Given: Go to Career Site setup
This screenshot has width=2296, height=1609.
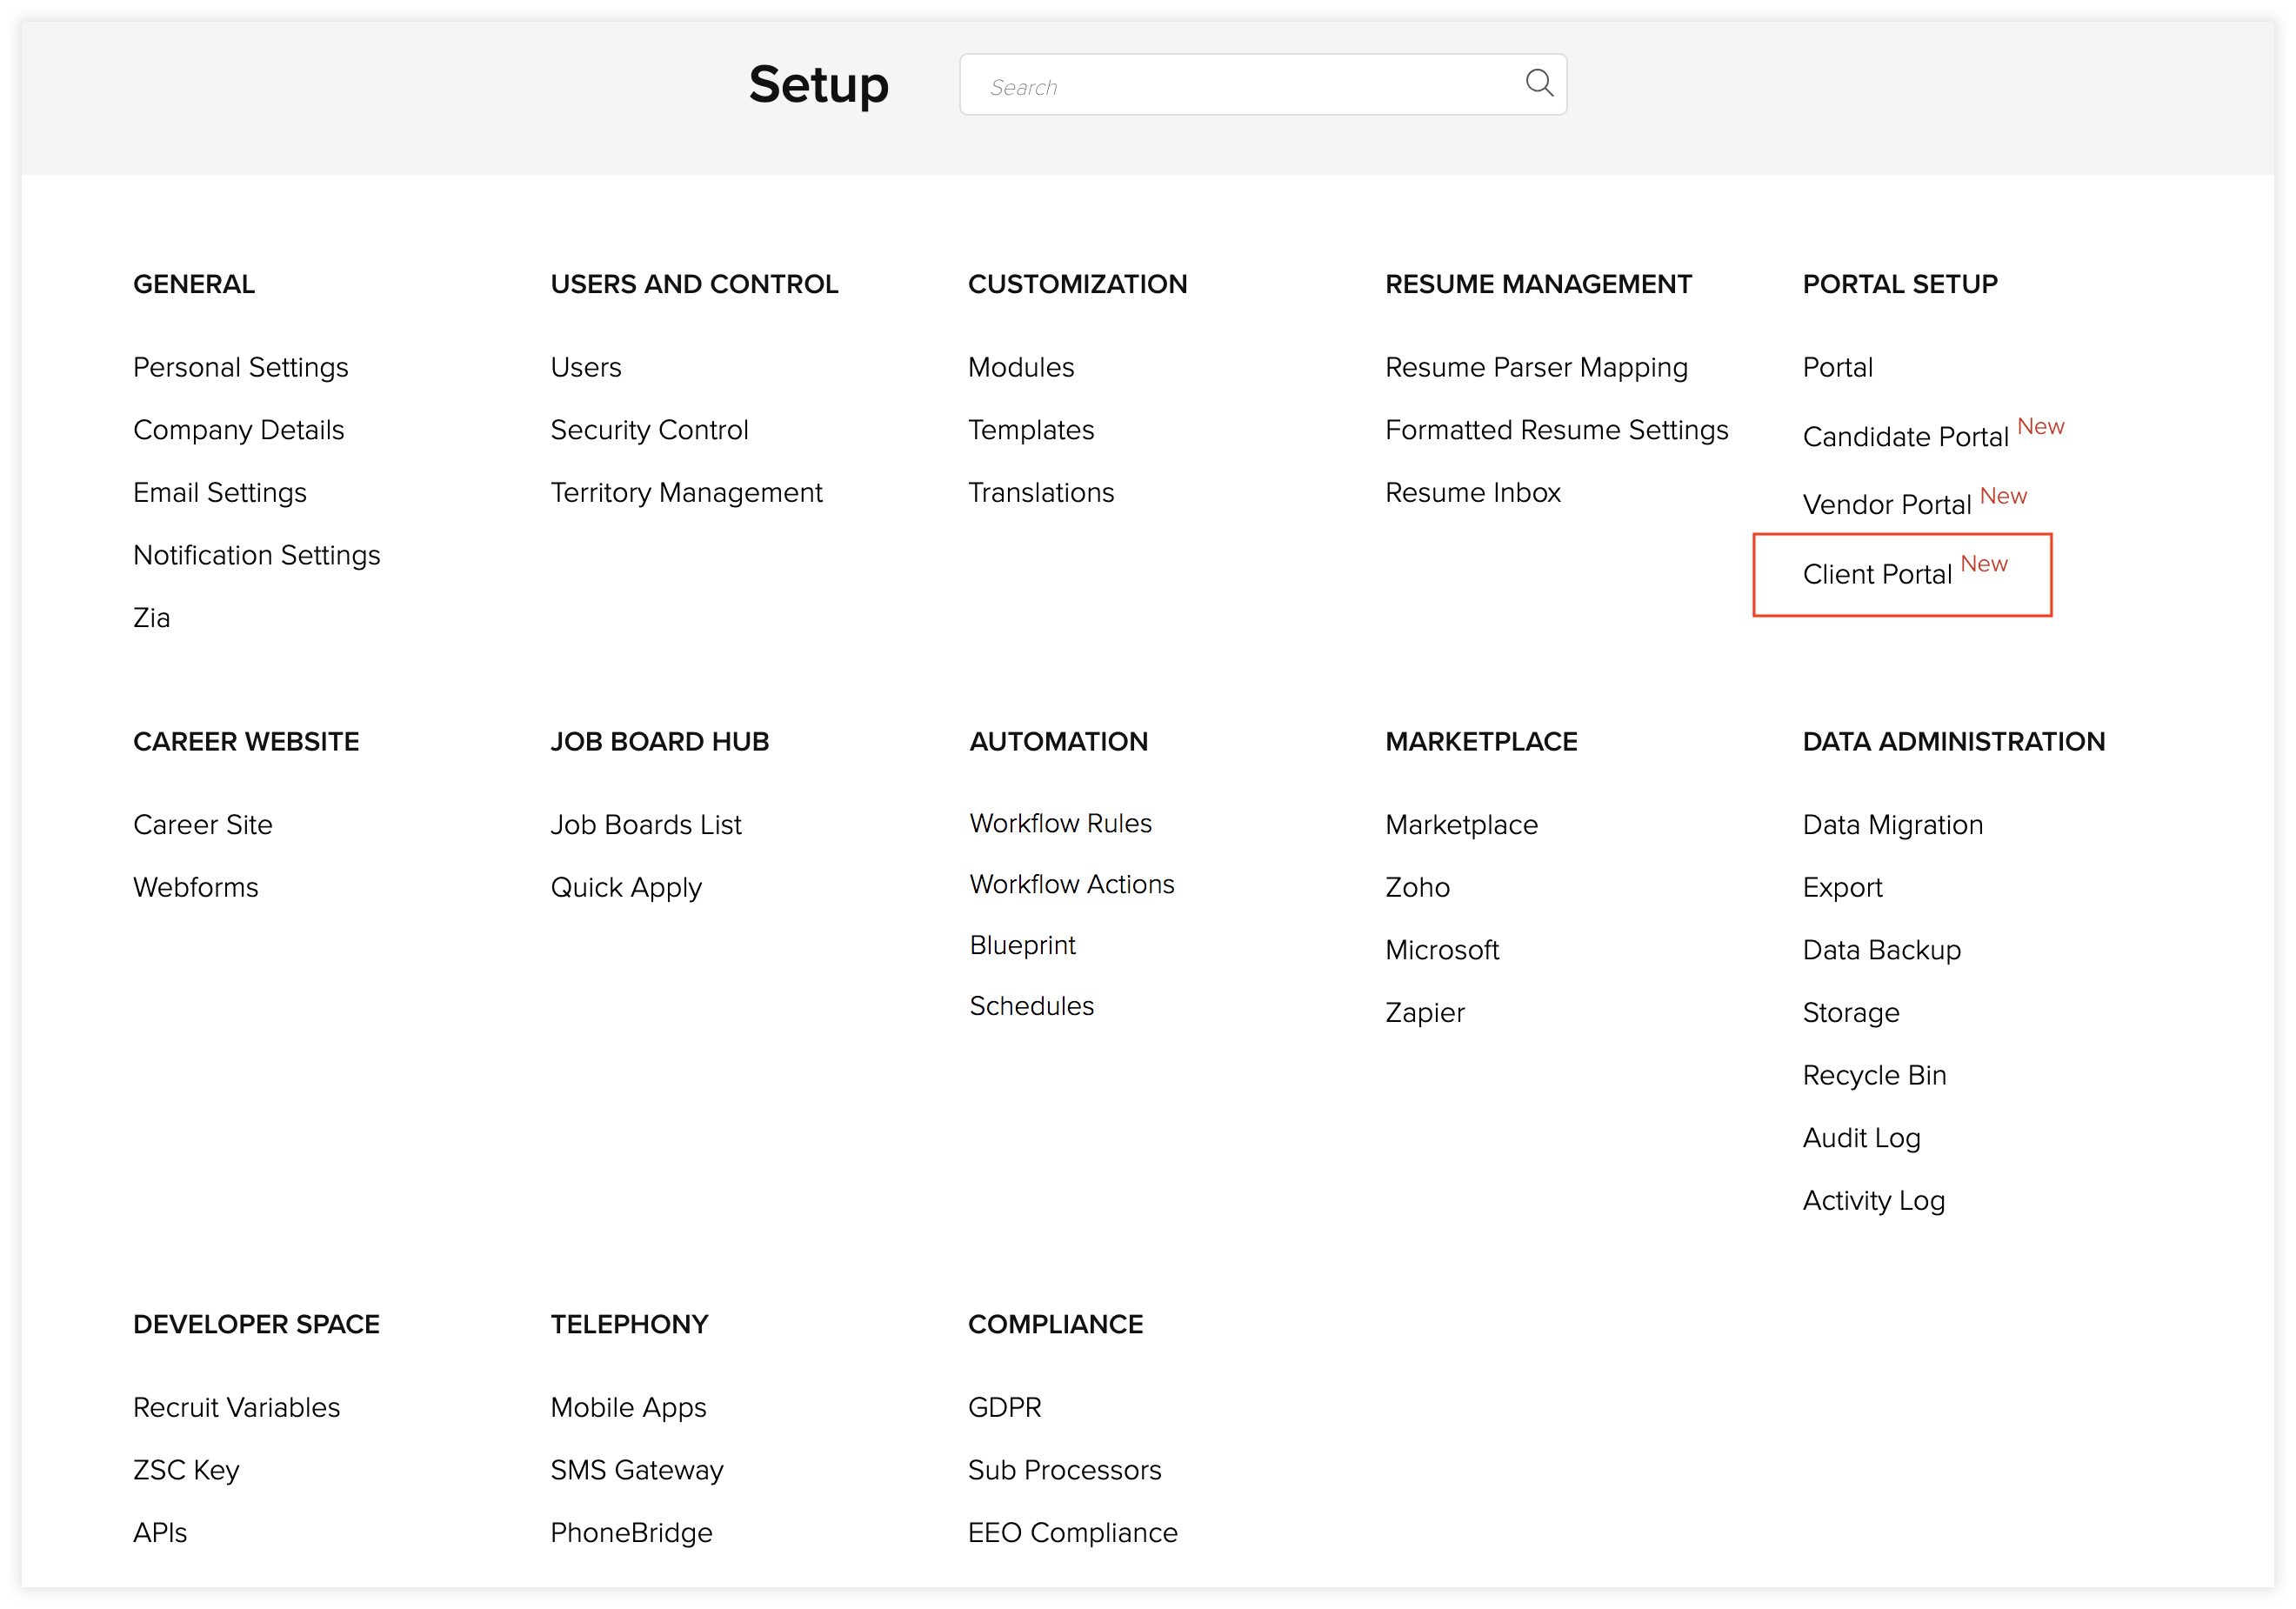Looking at the screenshot, I should [x=202, y=824].
